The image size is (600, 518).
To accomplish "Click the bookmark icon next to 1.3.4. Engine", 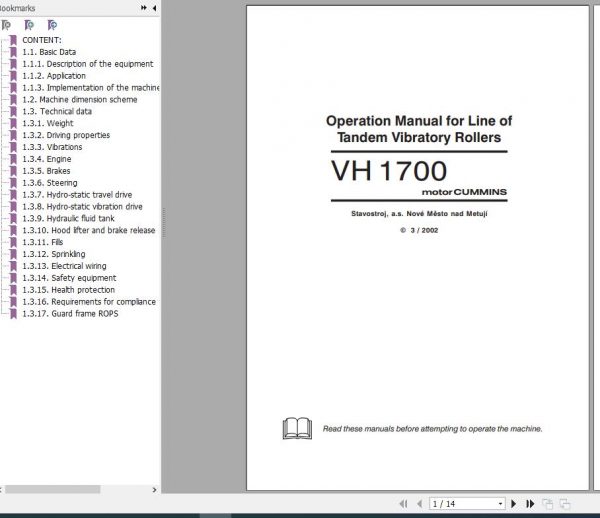I will (13, 159).
